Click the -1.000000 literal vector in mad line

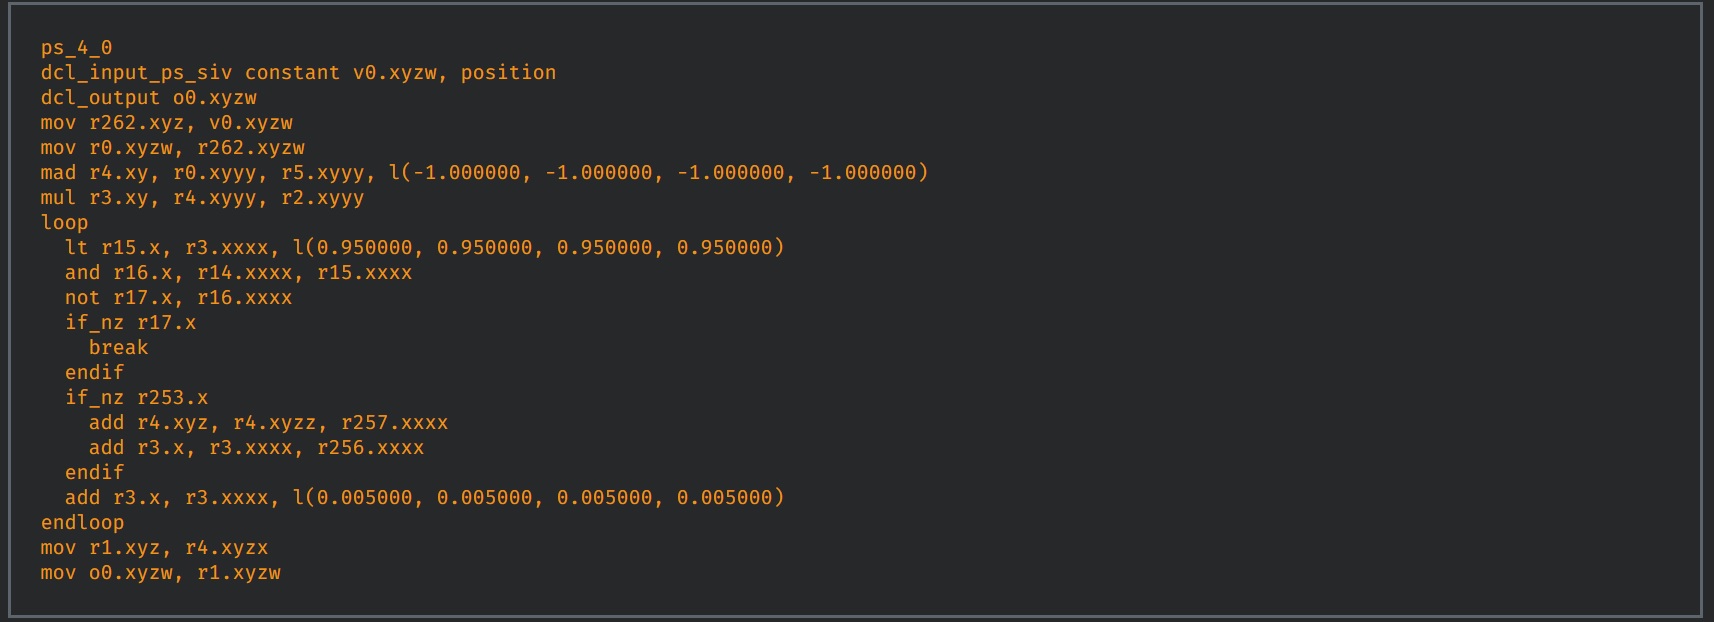point(658,173)
